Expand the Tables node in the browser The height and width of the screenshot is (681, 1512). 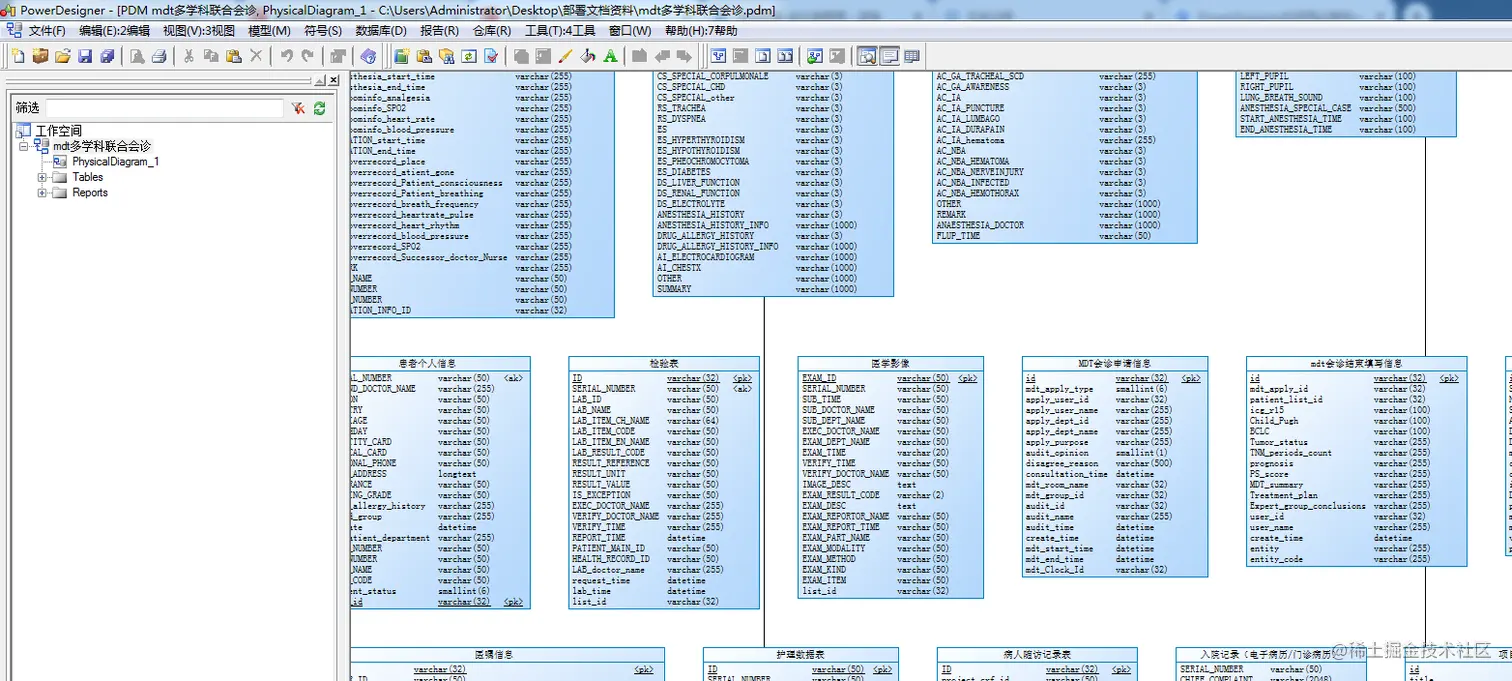42,177
